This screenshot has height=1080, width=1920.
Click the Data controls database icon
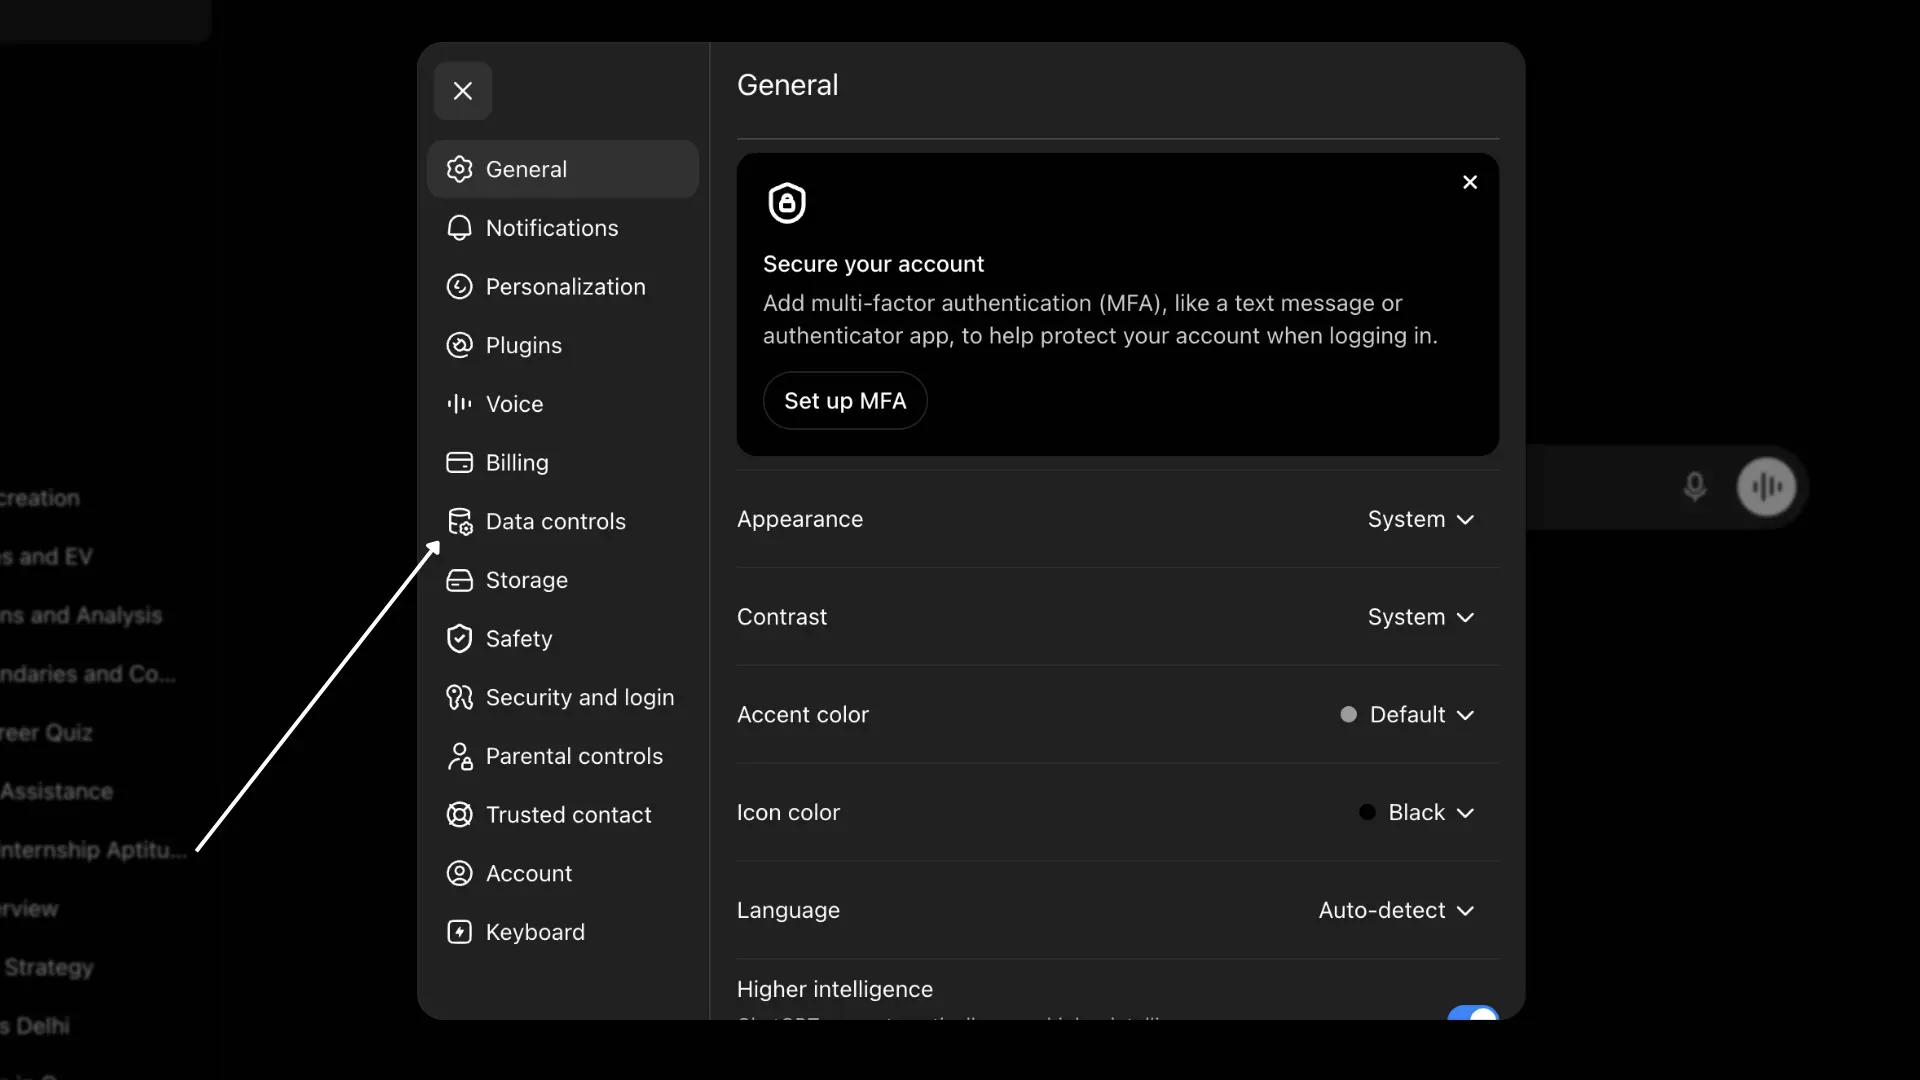(459, 521)
